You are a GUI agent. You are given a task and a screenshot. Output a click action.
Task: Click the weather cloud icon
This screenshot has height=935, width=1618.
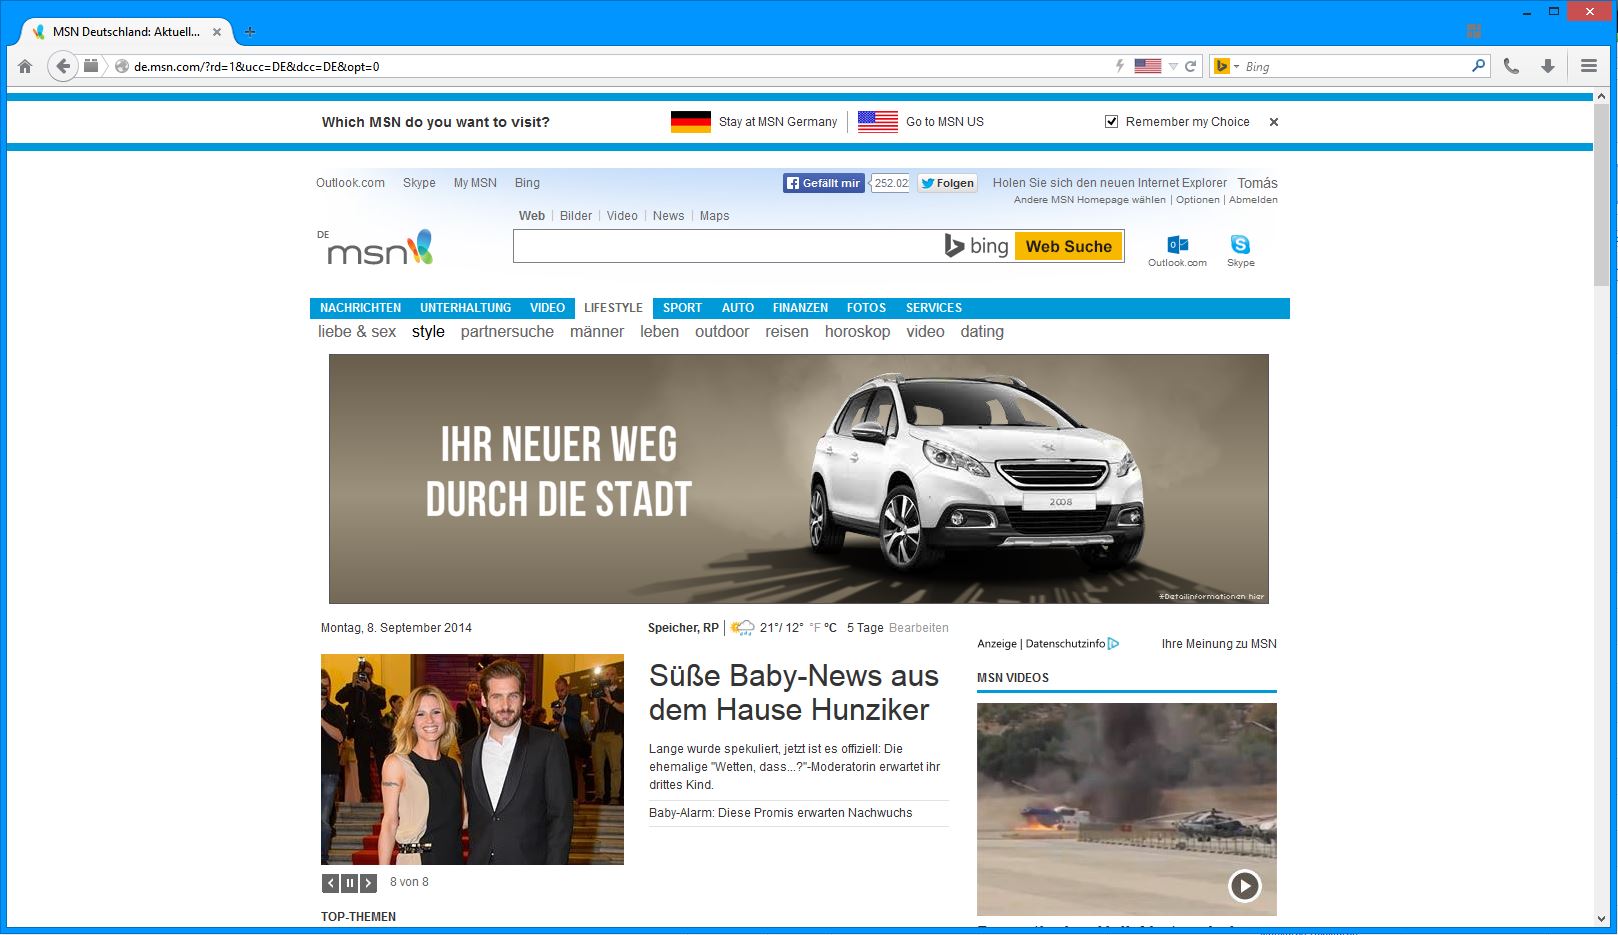click(x=742, y=628)
